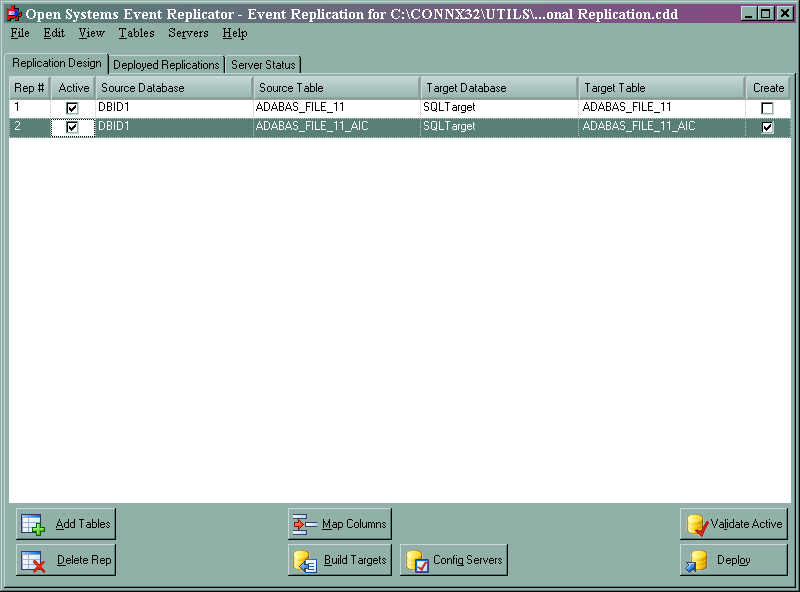Click the Validate Active database icon
This screenshot has height=592, width=800.
point(696,523)
